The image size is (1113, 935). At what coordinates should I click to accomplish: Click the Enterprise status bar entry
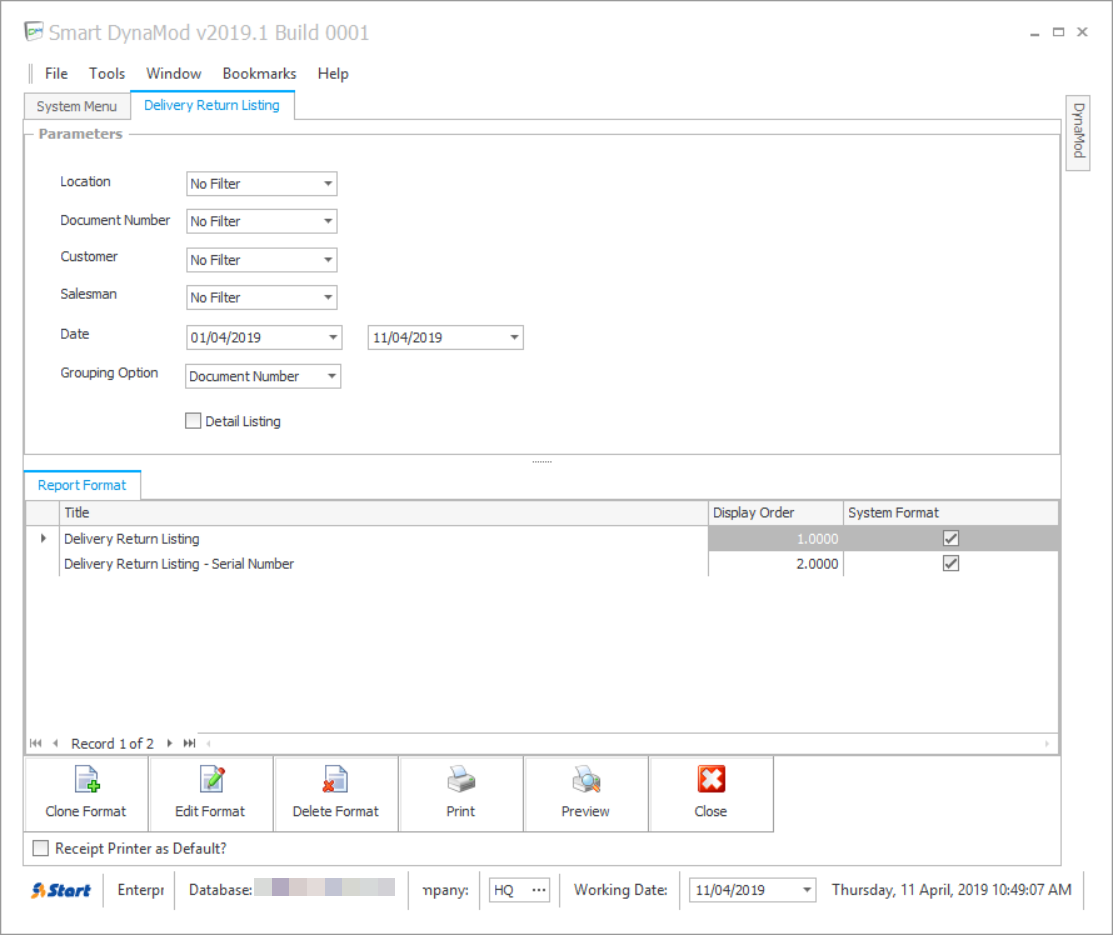(x=141, y=890)
